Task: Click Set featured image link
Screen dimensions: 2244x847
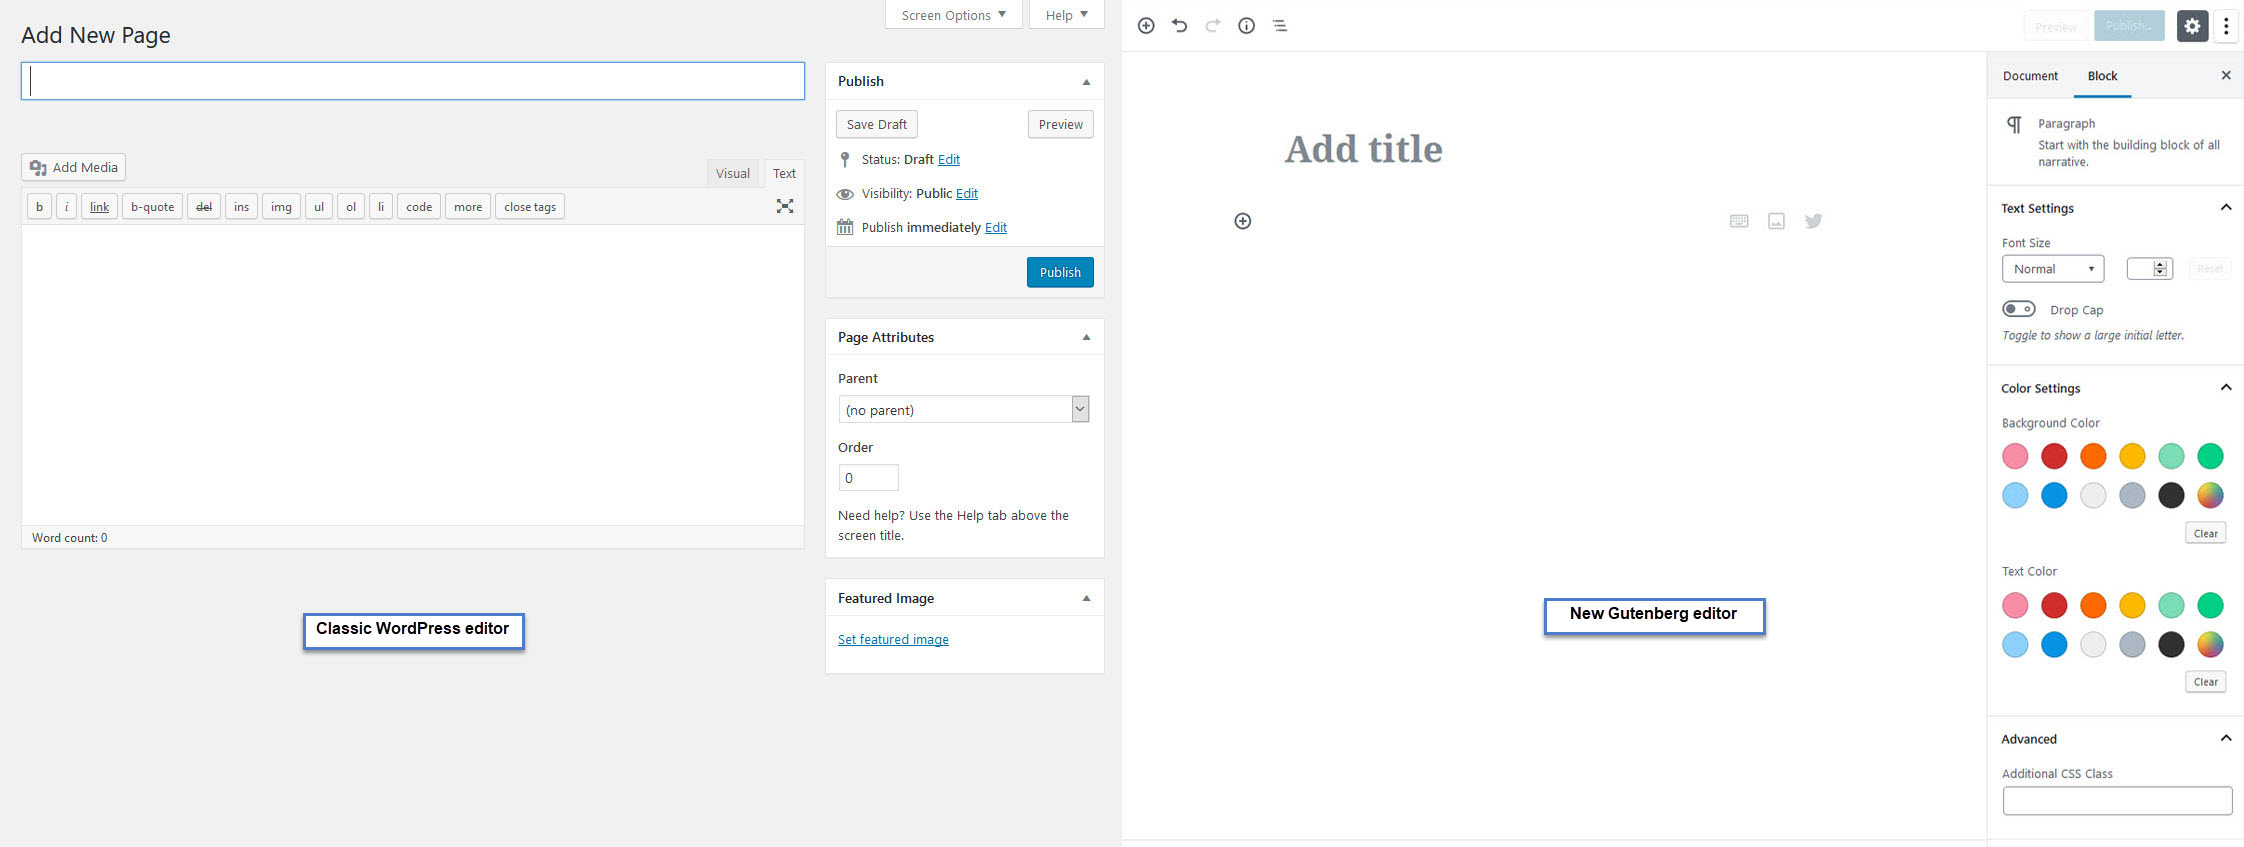Action: click(893, 640)
